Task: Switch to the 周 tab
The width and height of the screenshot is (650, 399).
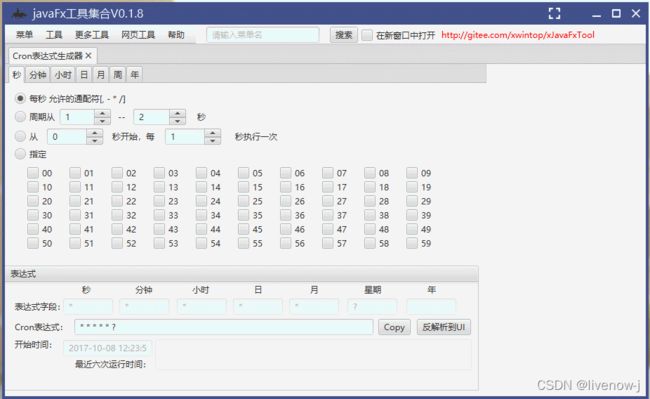Action: click(118, 75)
